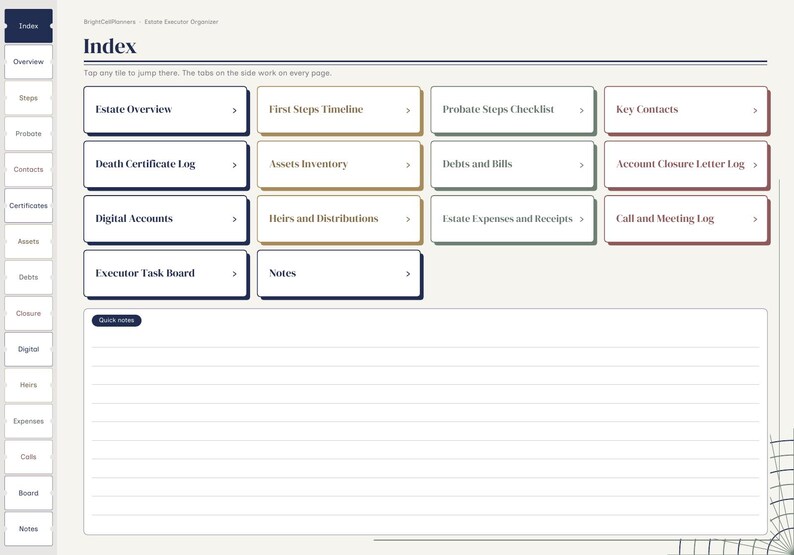Click the chevron on Probate Steps Checklist
Viewport: 794px width, 555px height.
[582, 110]
